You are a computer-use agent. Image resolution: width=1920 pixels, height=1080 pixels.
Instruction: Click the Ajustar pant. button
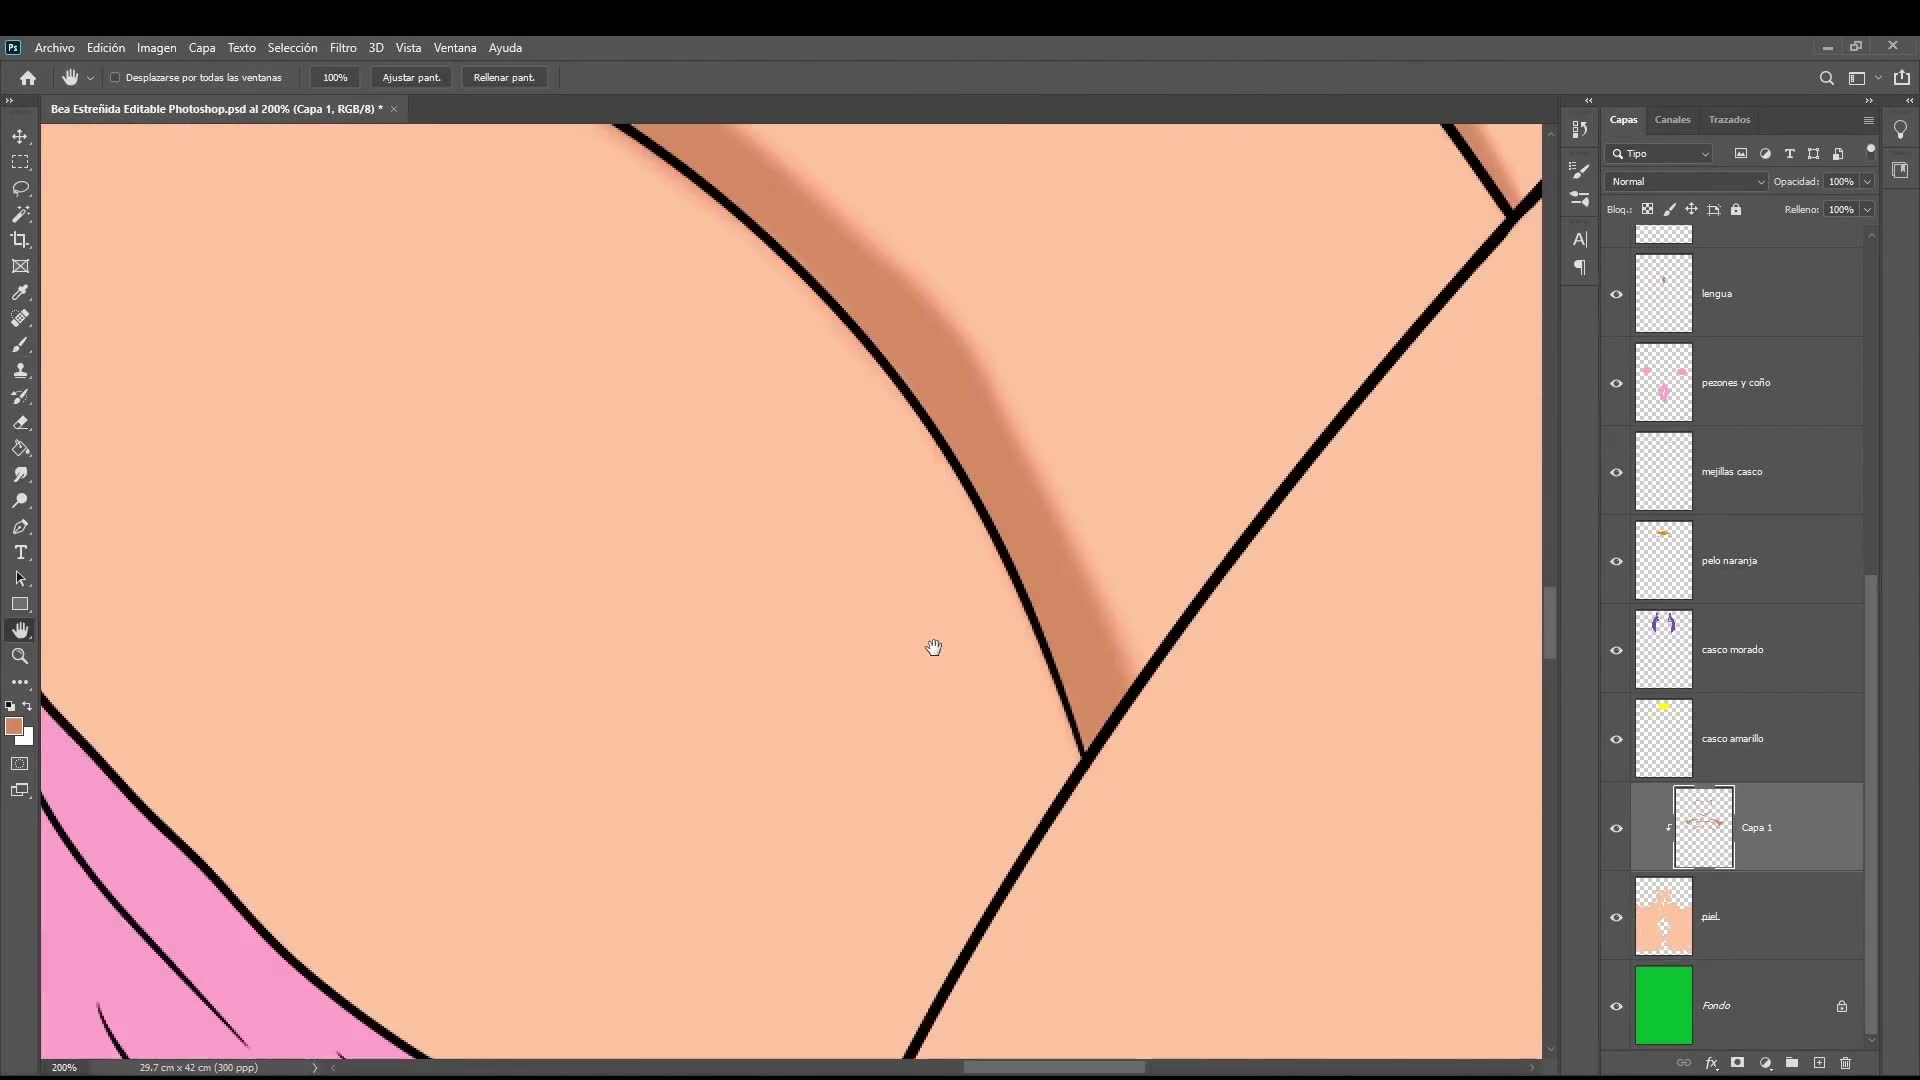[412, 77]
